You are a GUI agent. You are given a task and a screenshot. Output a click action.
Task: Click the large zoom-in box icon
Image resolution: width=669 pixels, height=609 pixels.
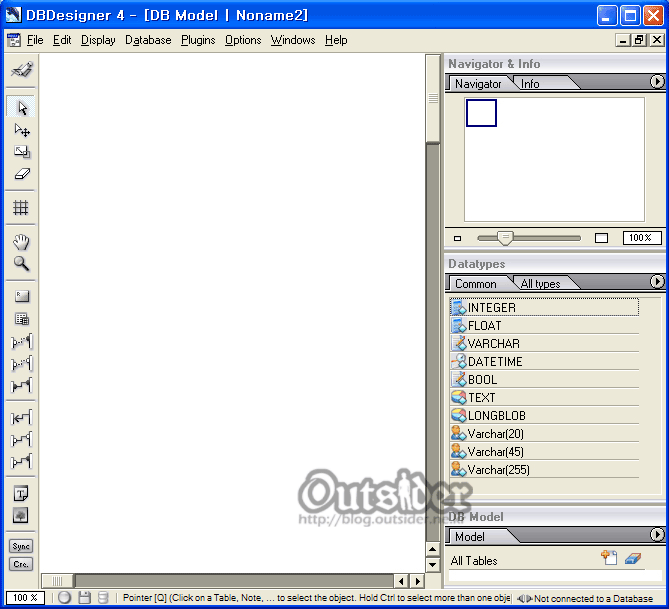pyautogui.click(x=601, y=238)
